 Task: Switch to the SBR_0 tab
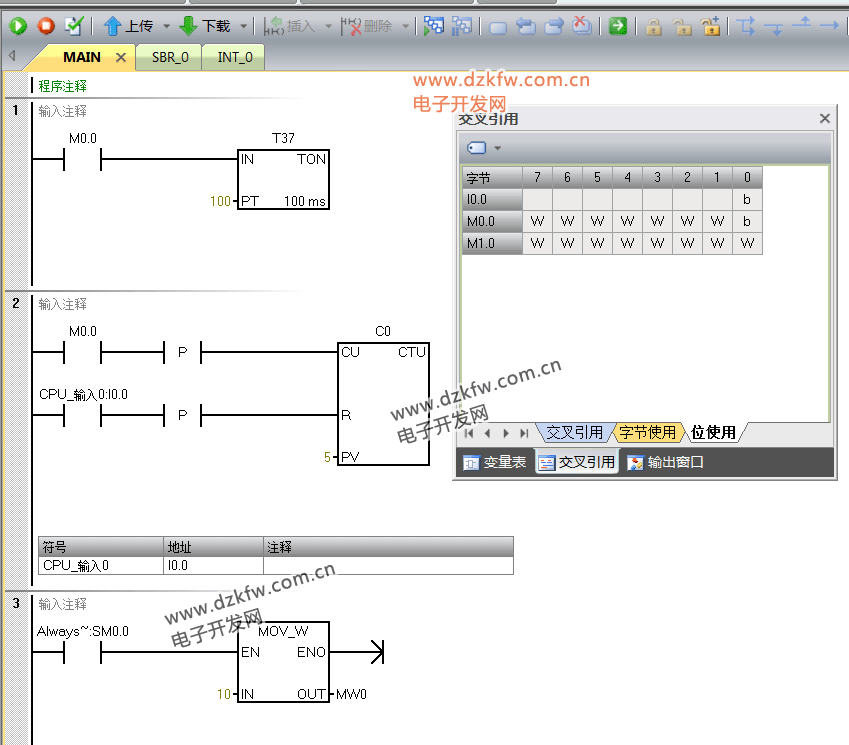tap(170, 57)
